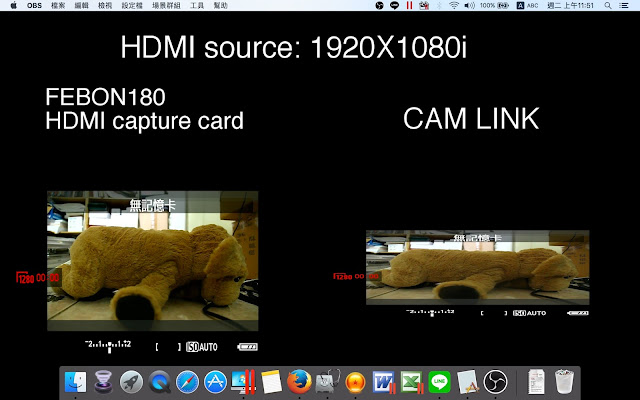This screenshot has height=400, width=640.
Task: Click the 'HDMI capture card' label text
Action: pos(144,121)
